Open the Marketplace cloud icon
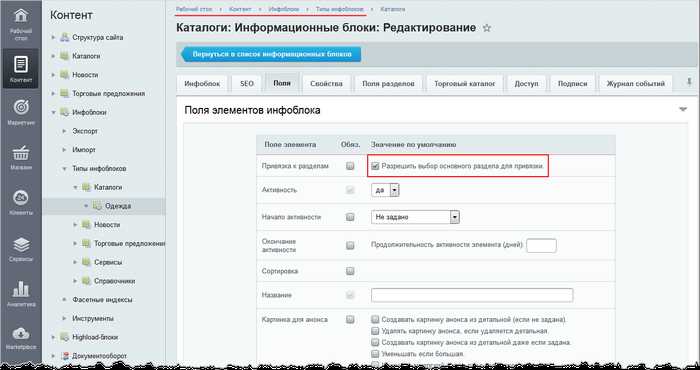The height and width of the screenshot is (370, 700). tap(21, 333)
